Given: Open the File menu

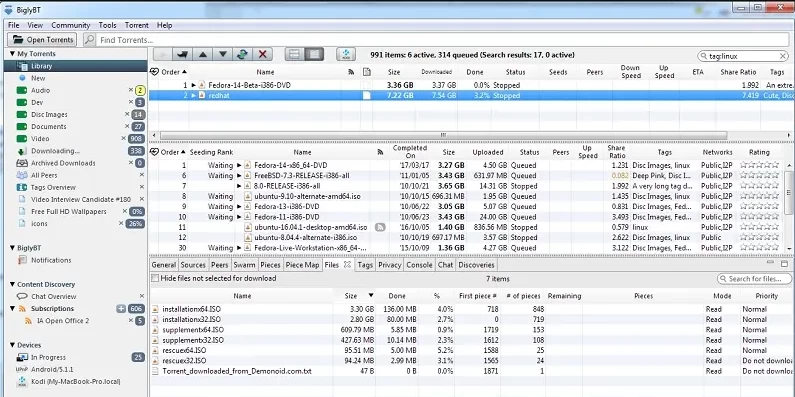Looking at the screenshot, I should pos(14,25).
